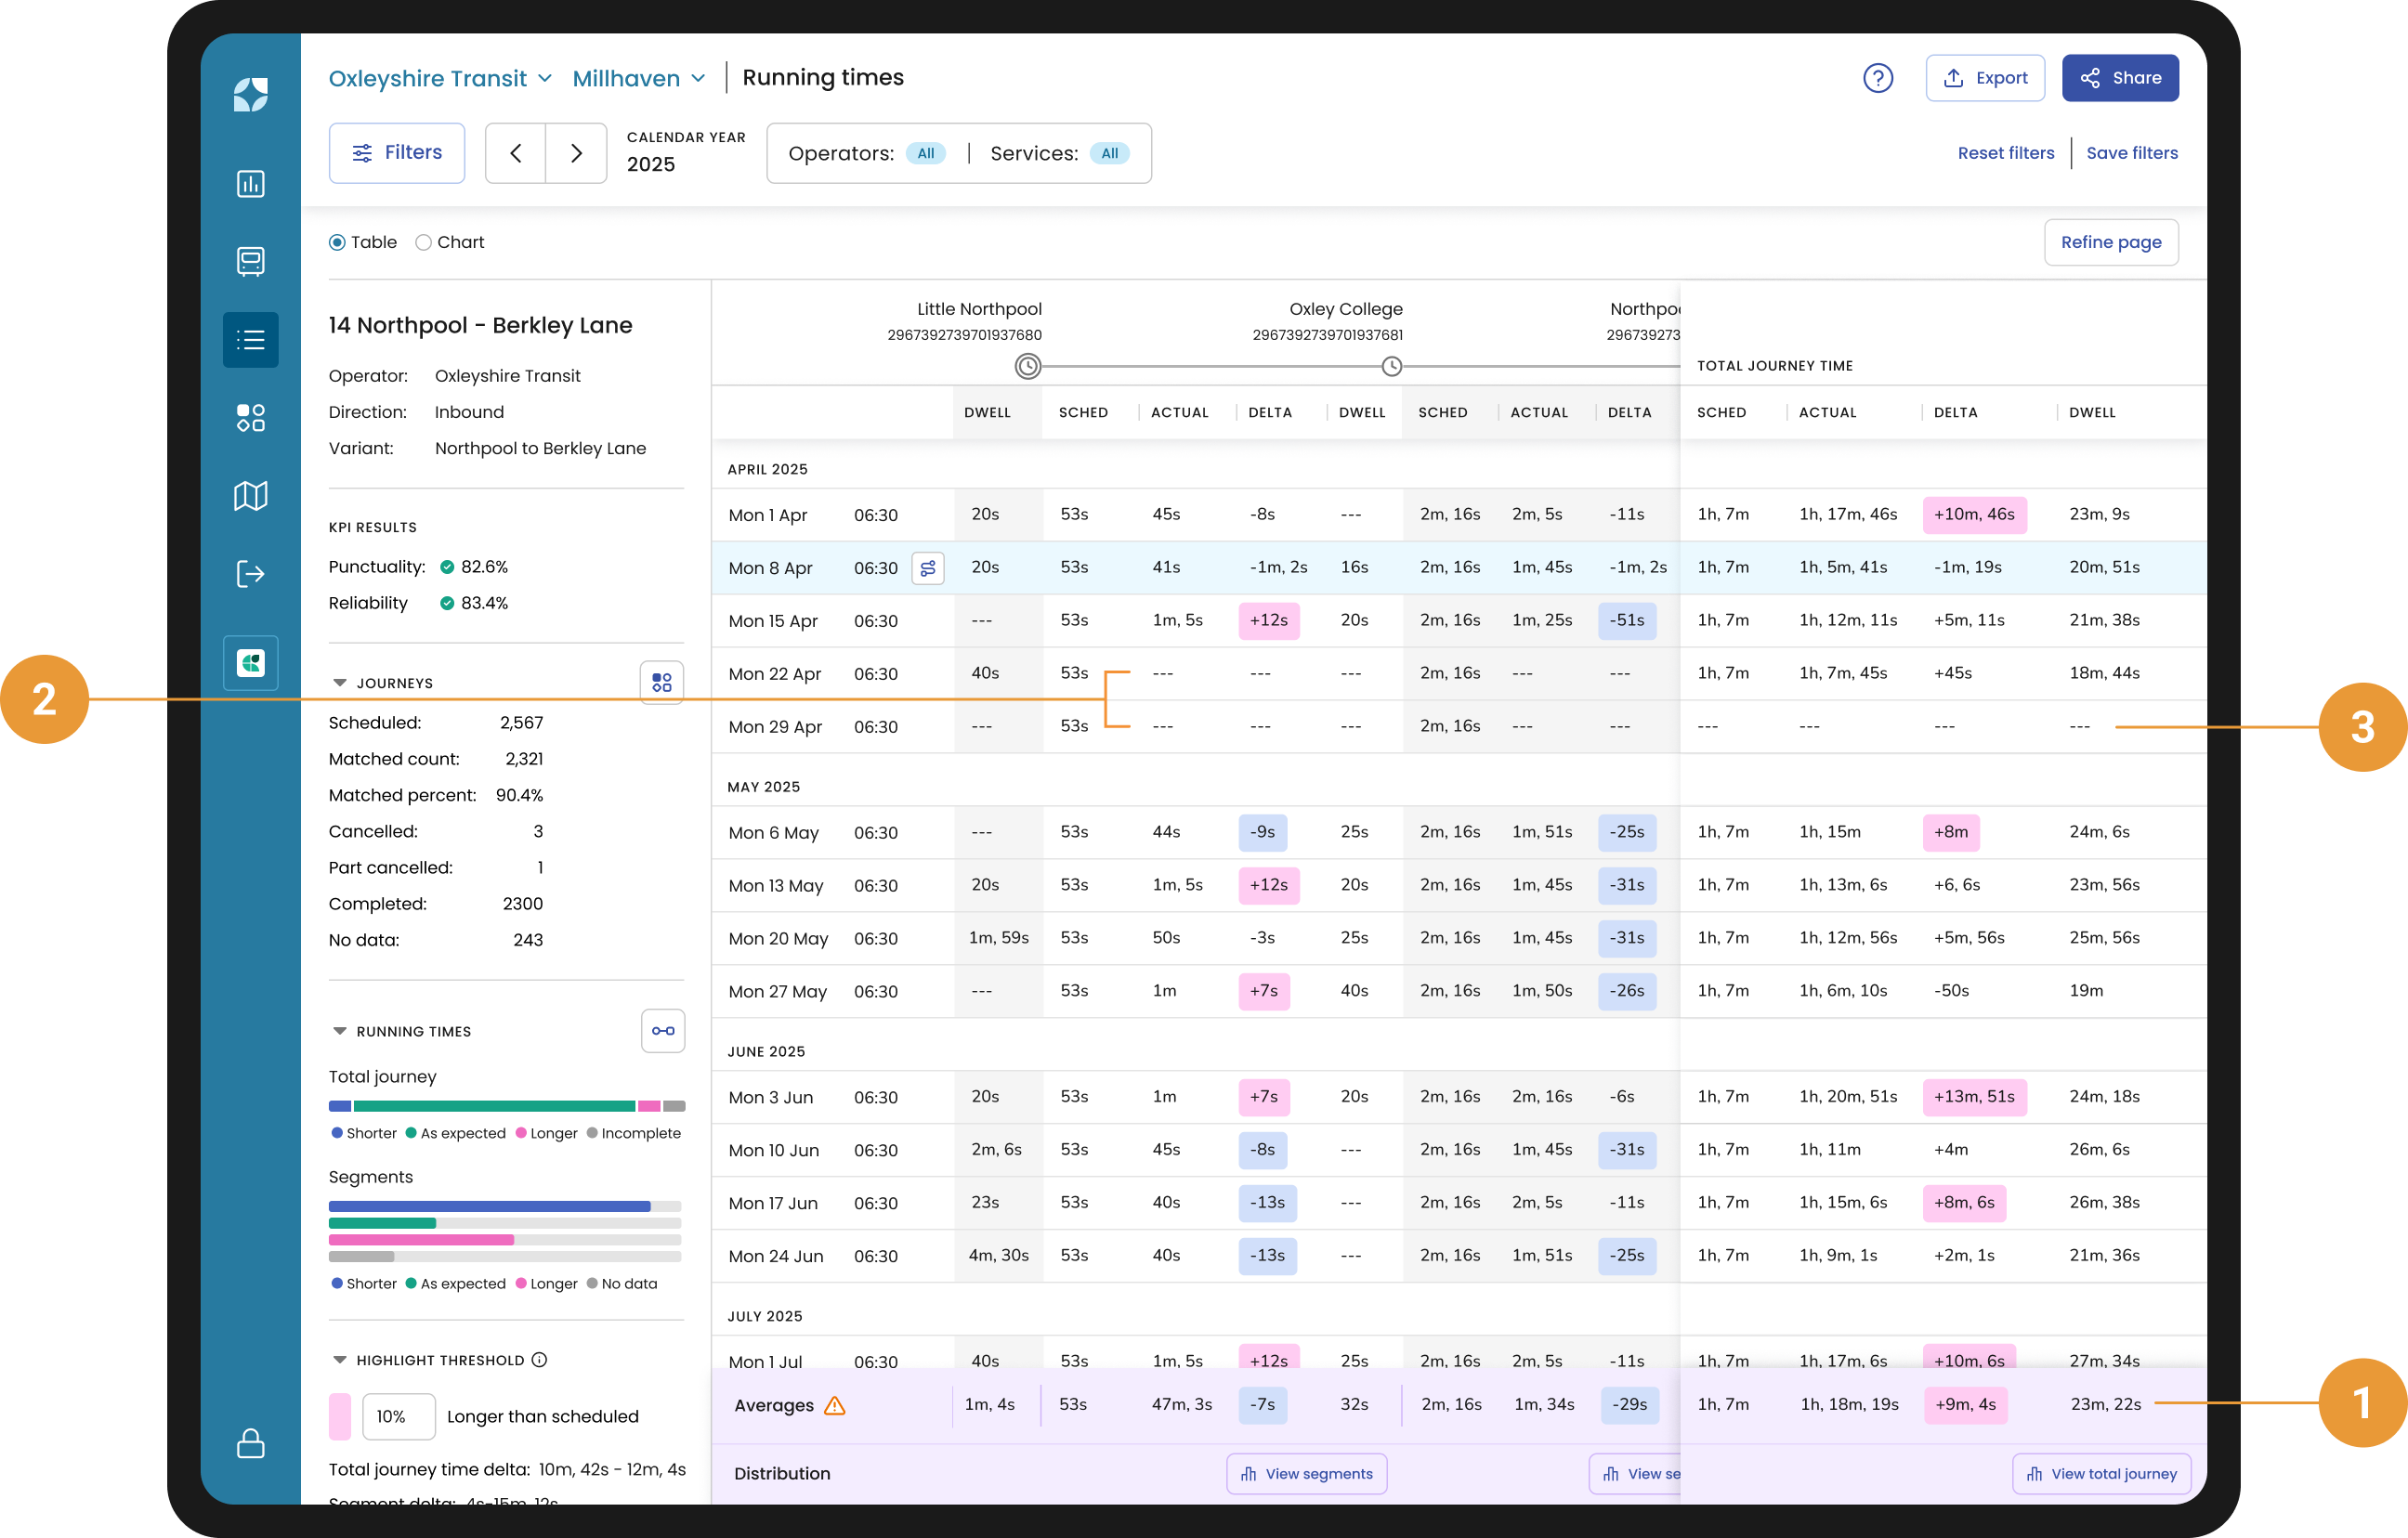
Task: Click the running times segment link icon
Action: pyautogui.click(x=662, y=1031)
